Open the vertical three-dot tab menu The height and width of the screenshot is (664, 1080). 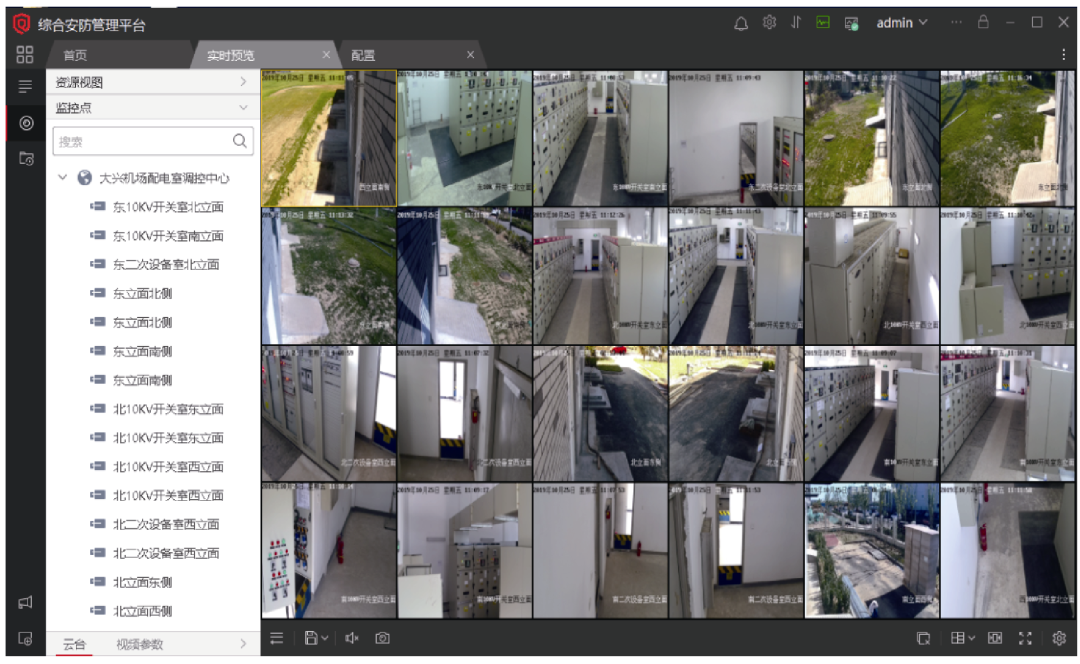point(1064,55)
